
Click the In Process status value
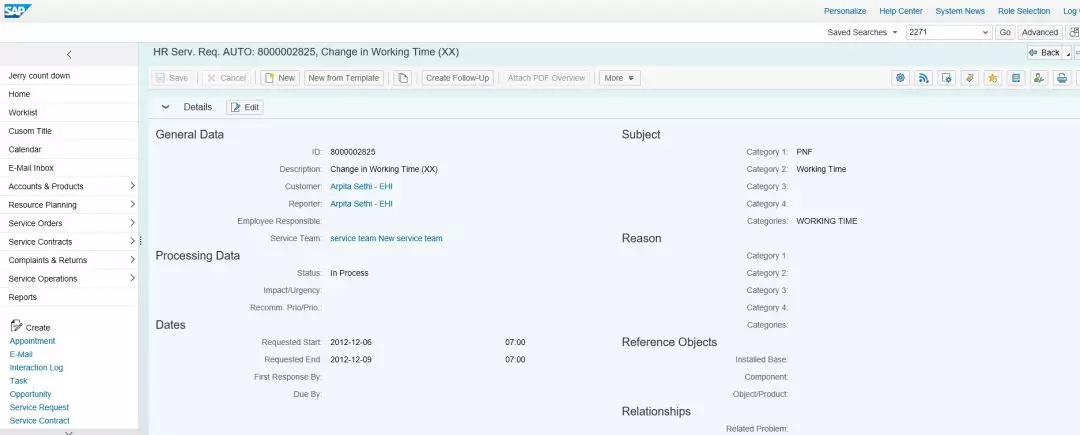[x=349, y=273]
